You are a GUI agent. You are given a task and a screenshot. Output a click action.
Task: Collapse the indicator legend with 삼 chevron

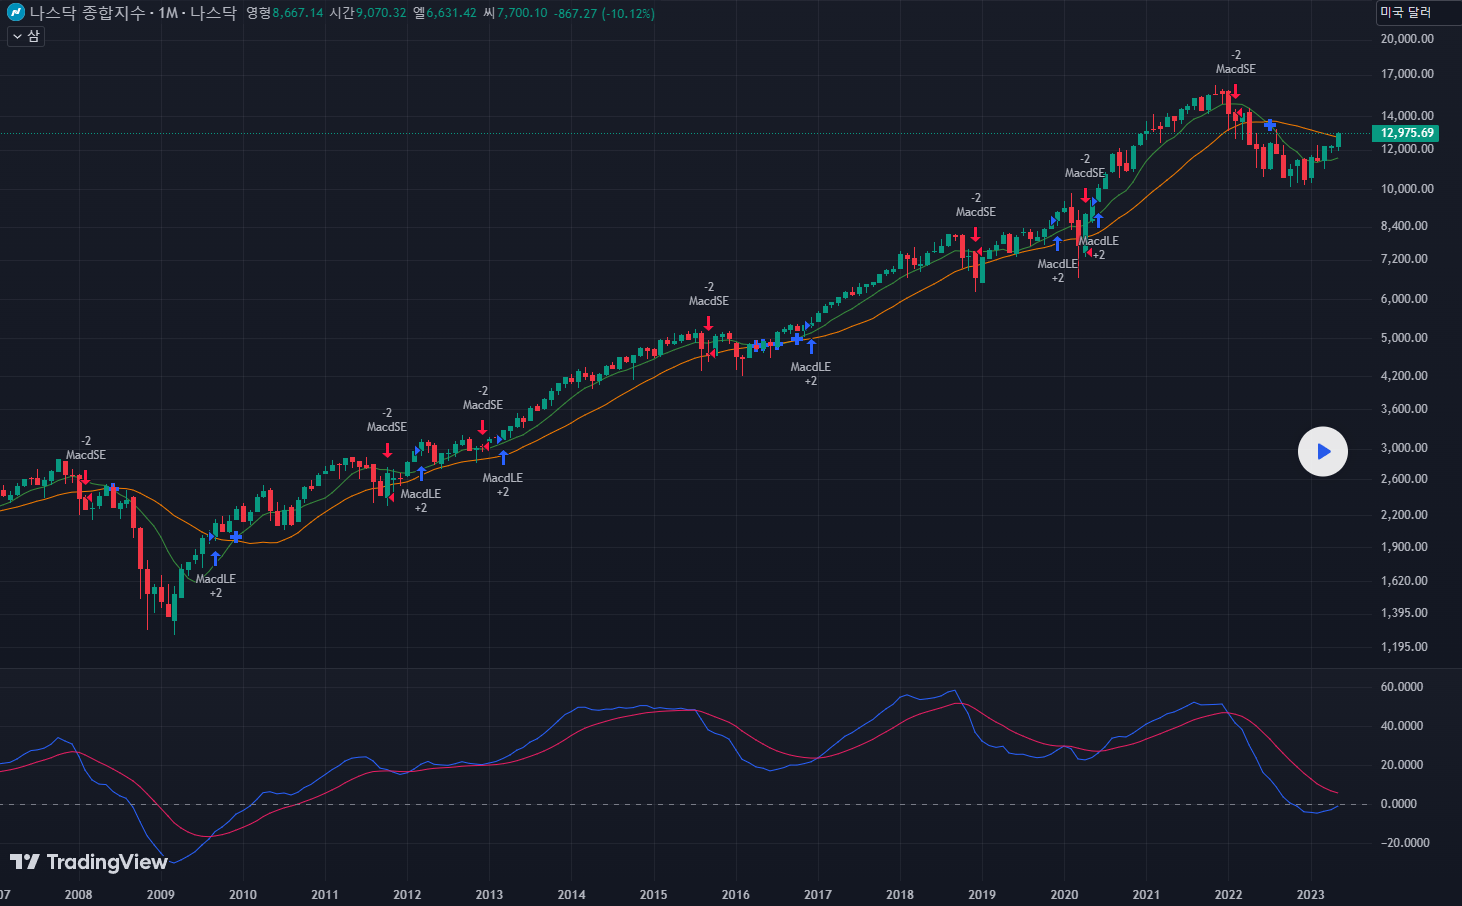26,36
